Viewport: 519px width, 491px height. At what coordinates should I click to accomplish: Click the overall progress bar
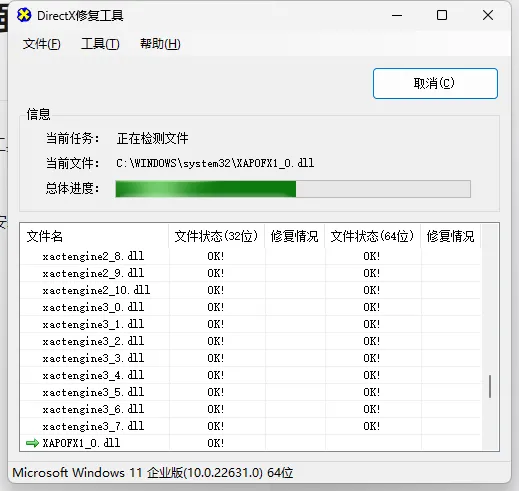point(293,189)
